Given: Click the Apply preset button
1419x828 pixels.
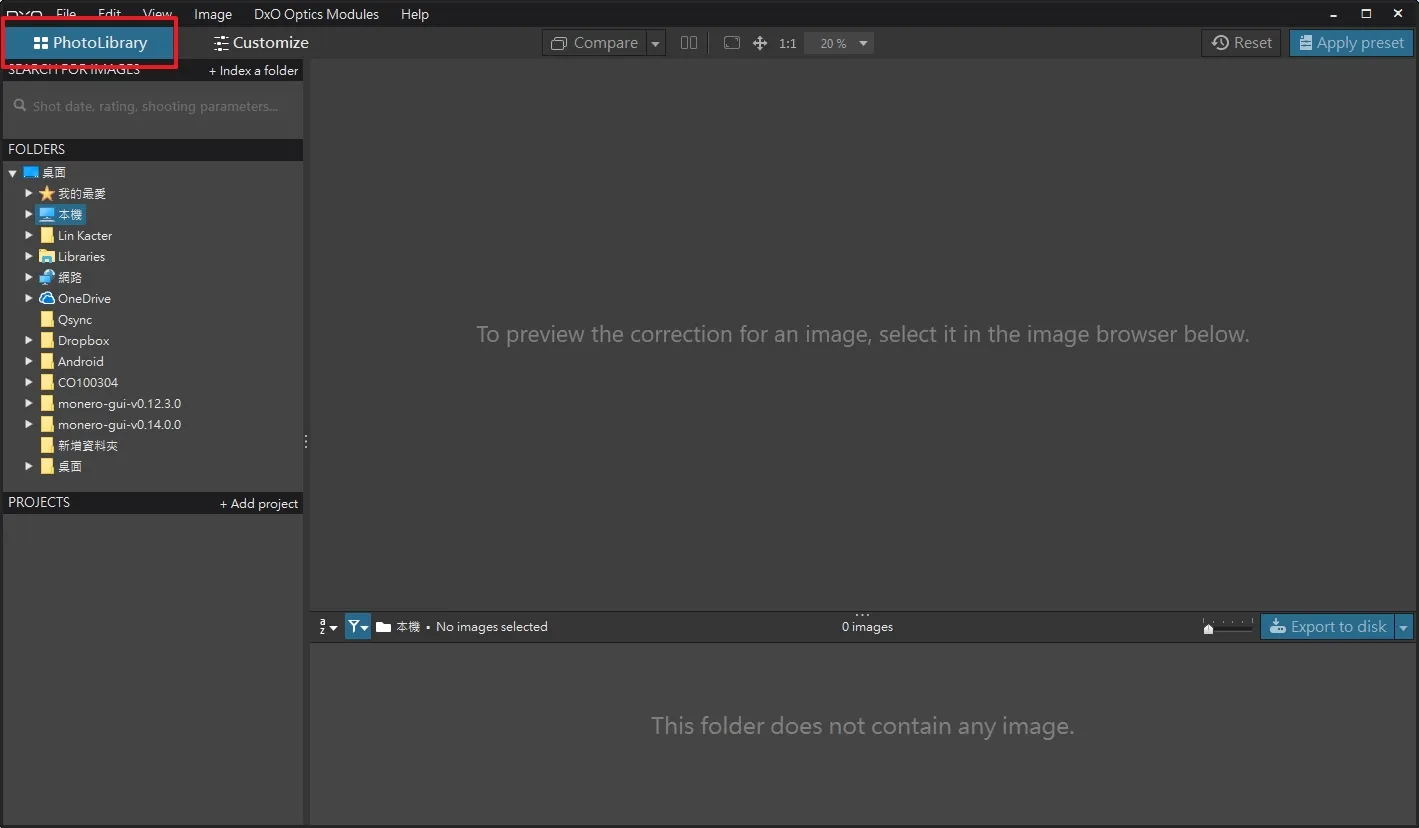Looking at the screenshot, I should [1351, 43].
